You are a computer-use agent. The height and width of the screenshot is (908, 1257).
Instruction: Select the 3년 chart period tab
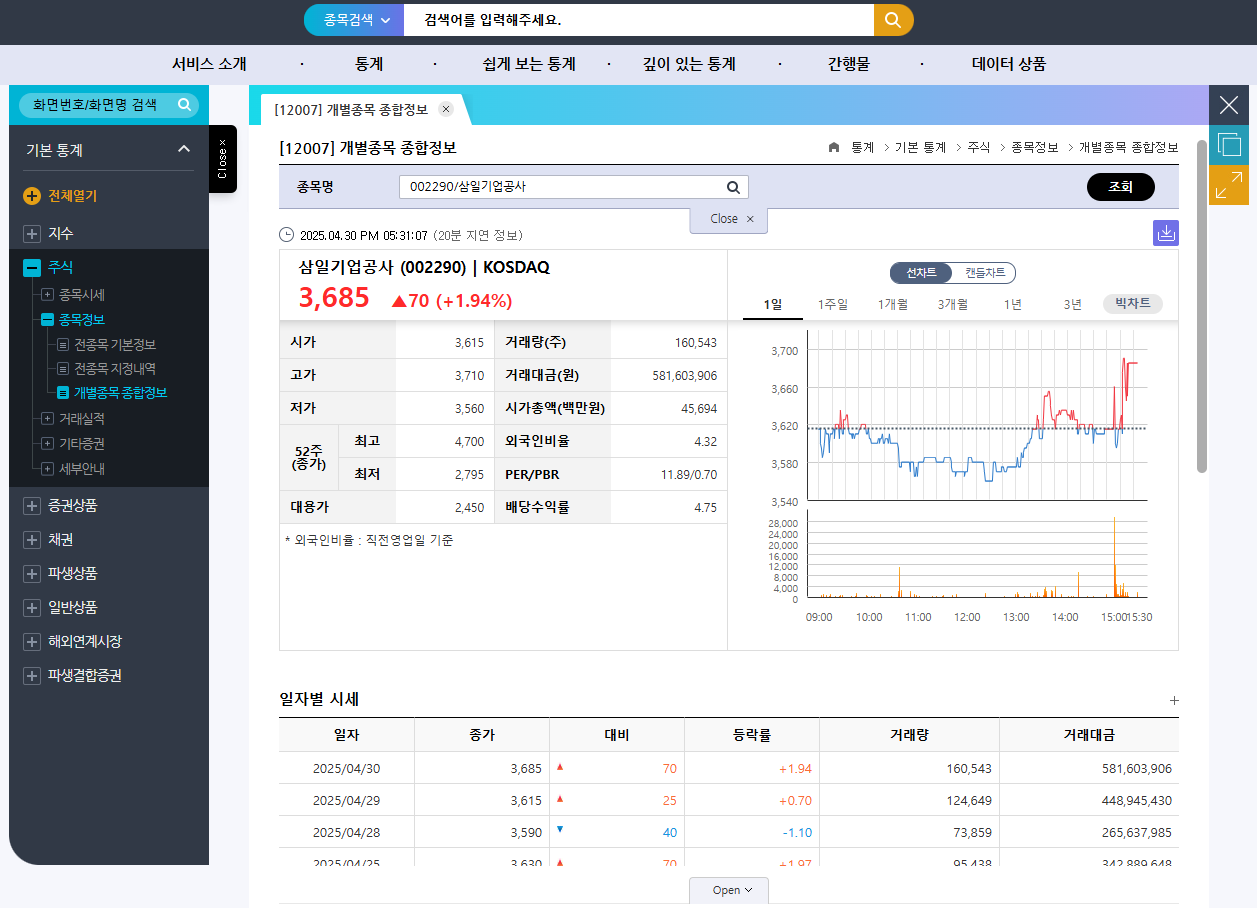[x=1073, y=304]
